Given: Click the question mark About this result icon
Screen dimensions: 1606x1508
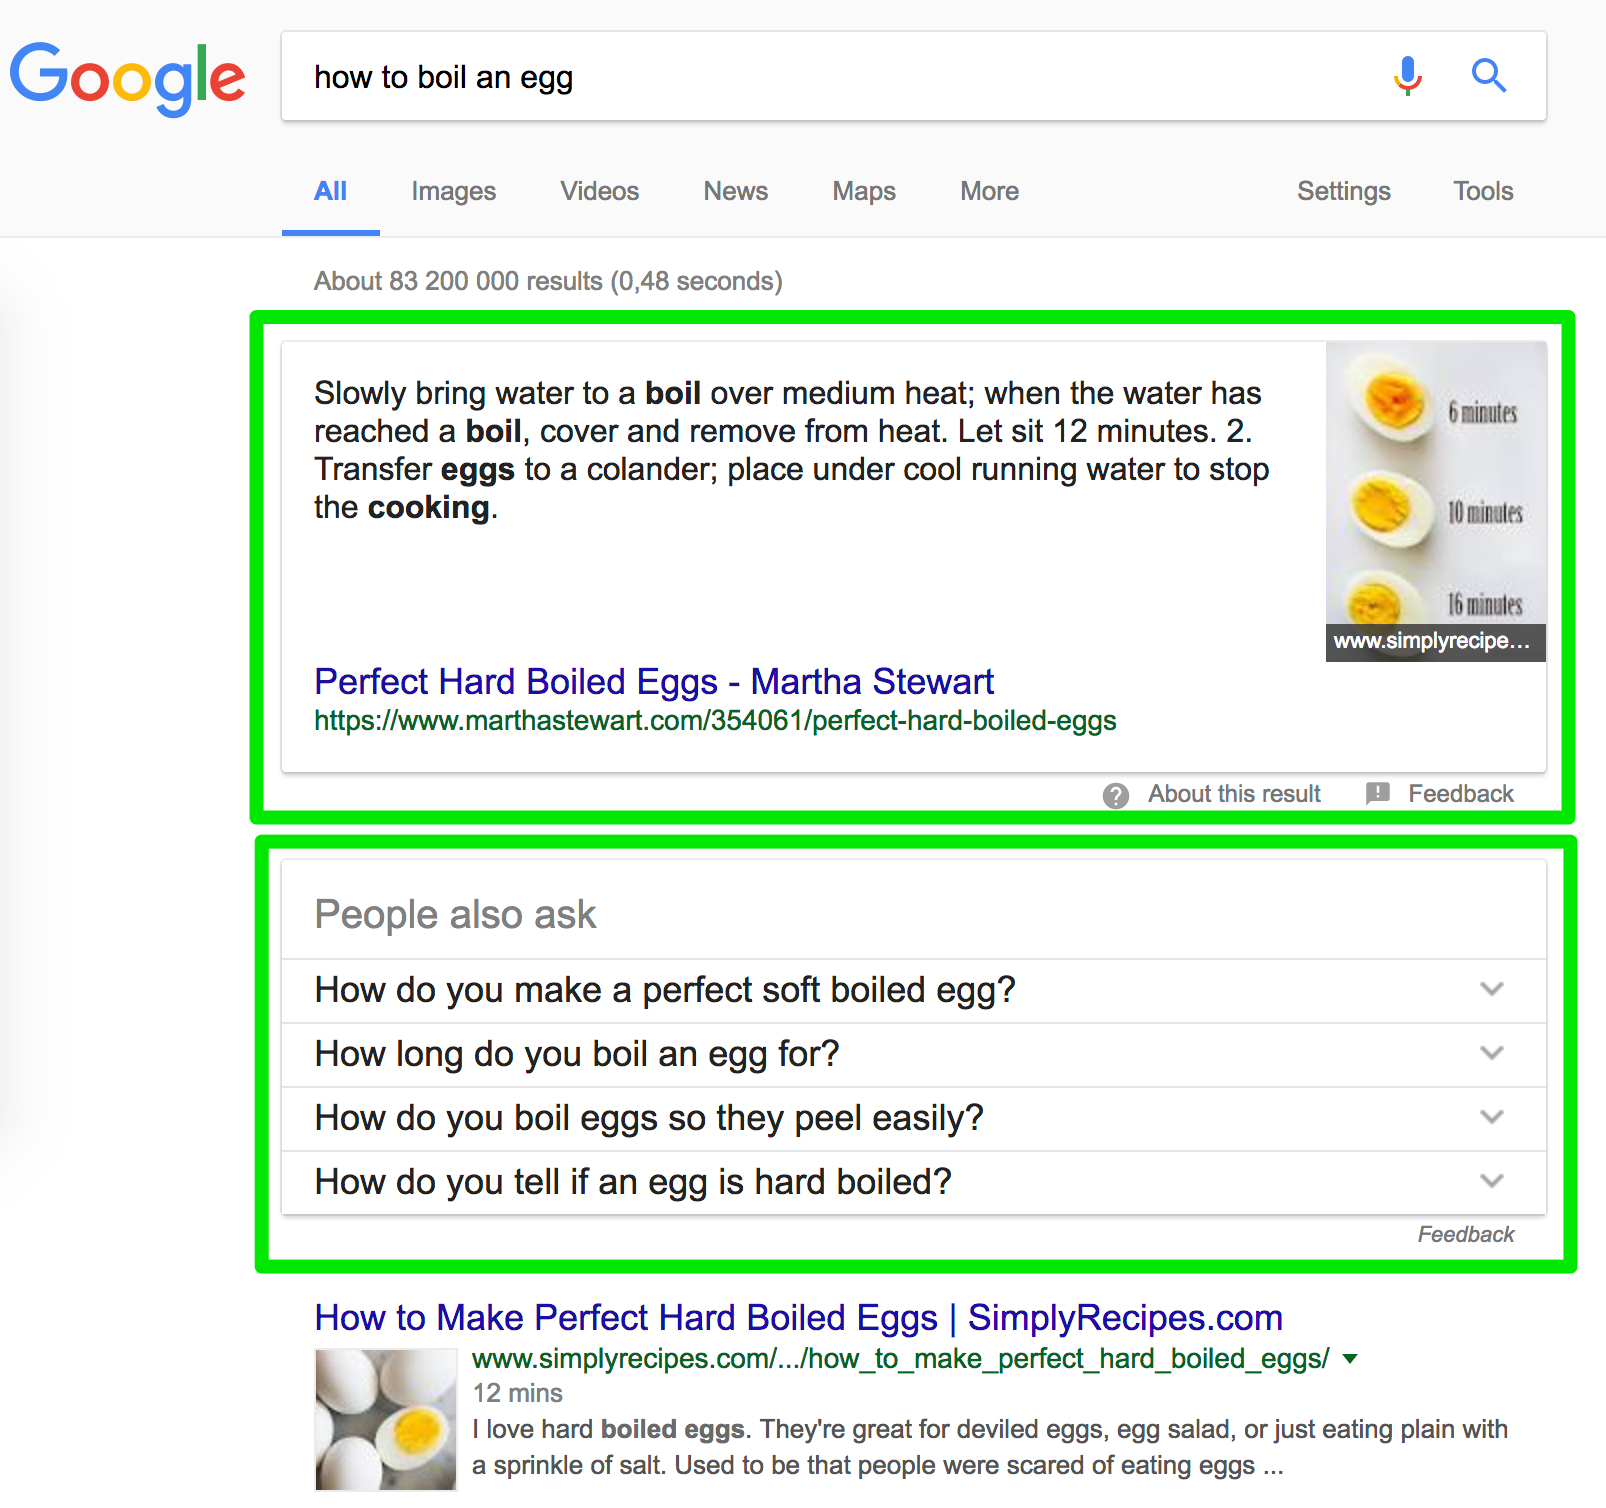Looking at the screenshot, I should [x=1116, y=795].
